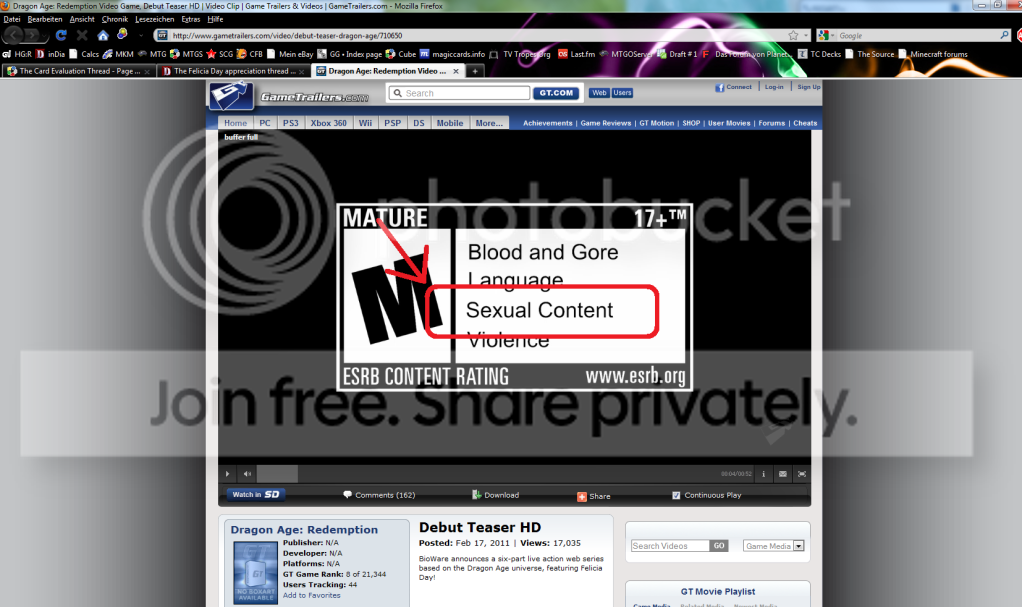The width and height of the screenshot is (1022, 607).
Task: Click the Watch in SD button
Action: pos(257,494)
